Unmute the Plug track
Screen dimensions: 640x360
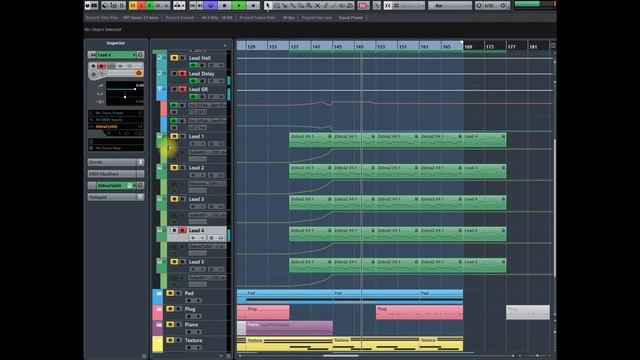[170, 309]
